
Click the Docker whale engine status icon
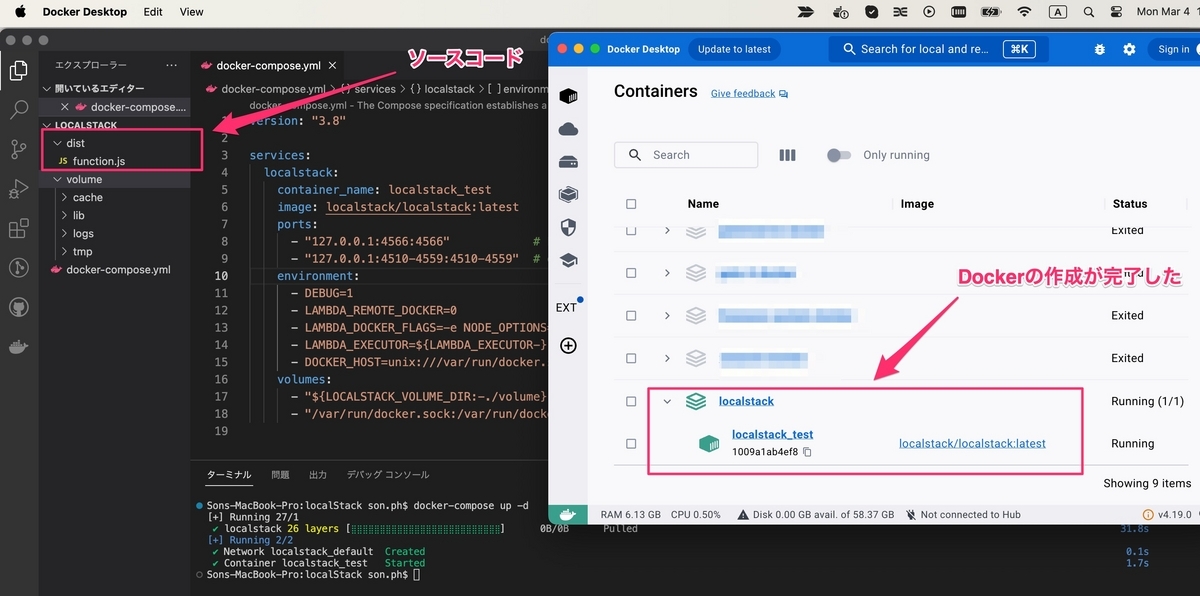[x=567, y=514]
